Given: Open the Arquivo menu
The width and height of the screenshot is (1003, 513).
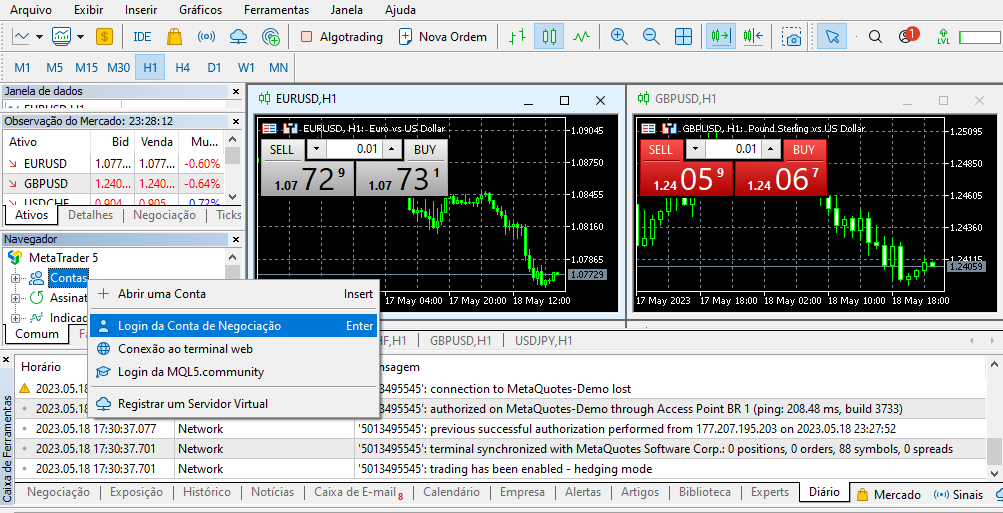Looking at the screenshot, I should point(31,10).
